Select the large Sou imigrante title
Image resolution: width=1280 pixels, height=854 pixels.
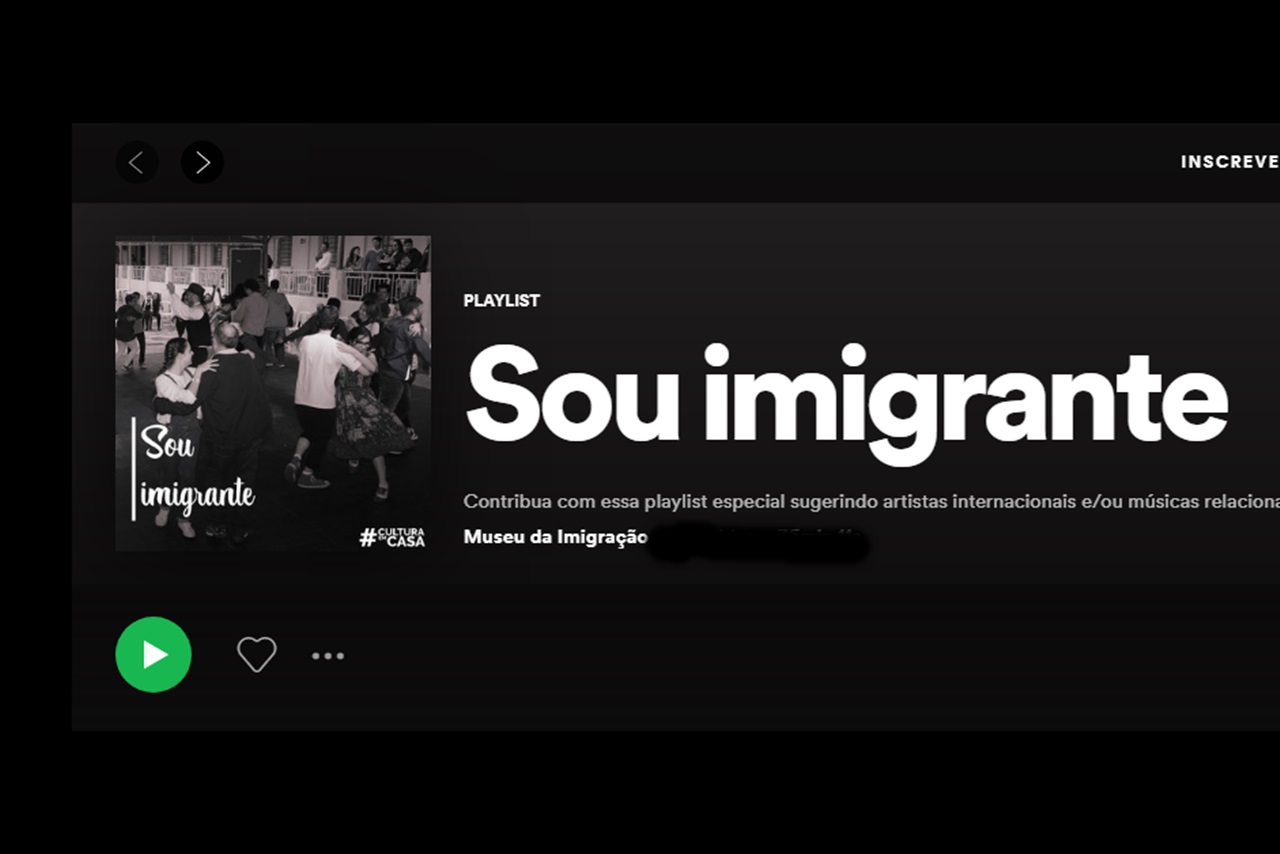[846, 397]
